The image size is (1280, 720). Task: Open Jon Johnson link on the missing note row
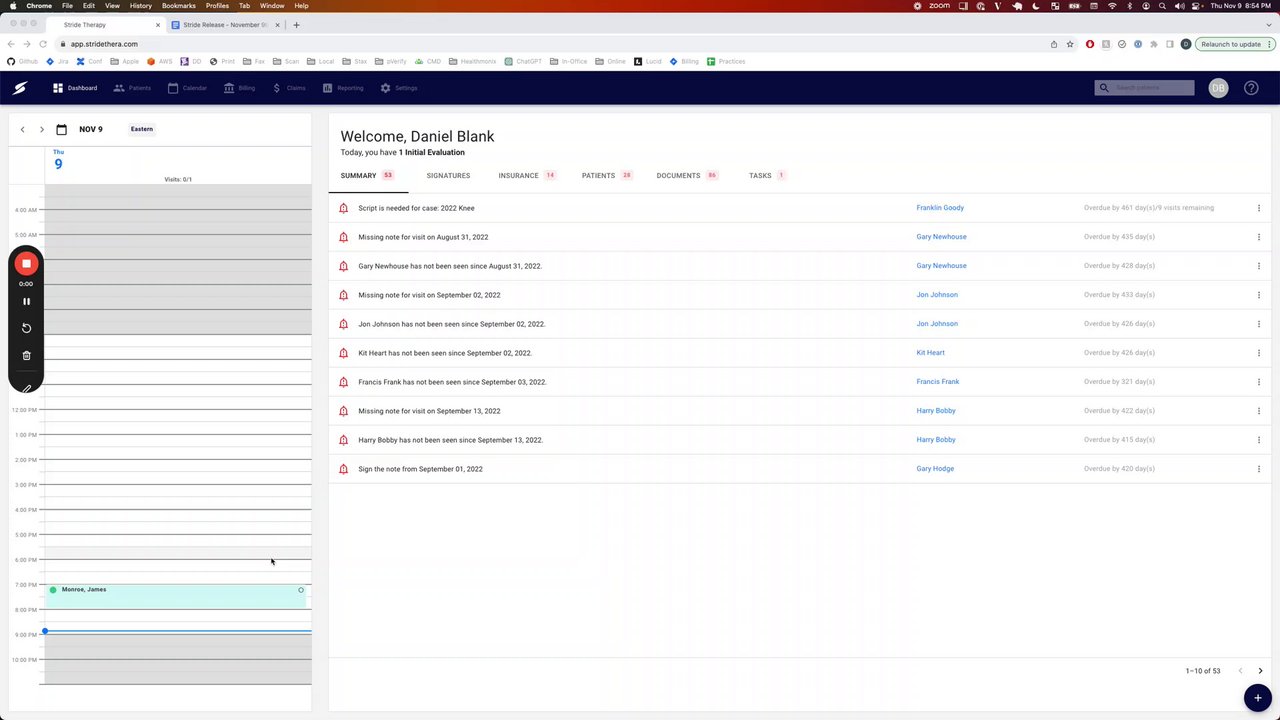937,295
